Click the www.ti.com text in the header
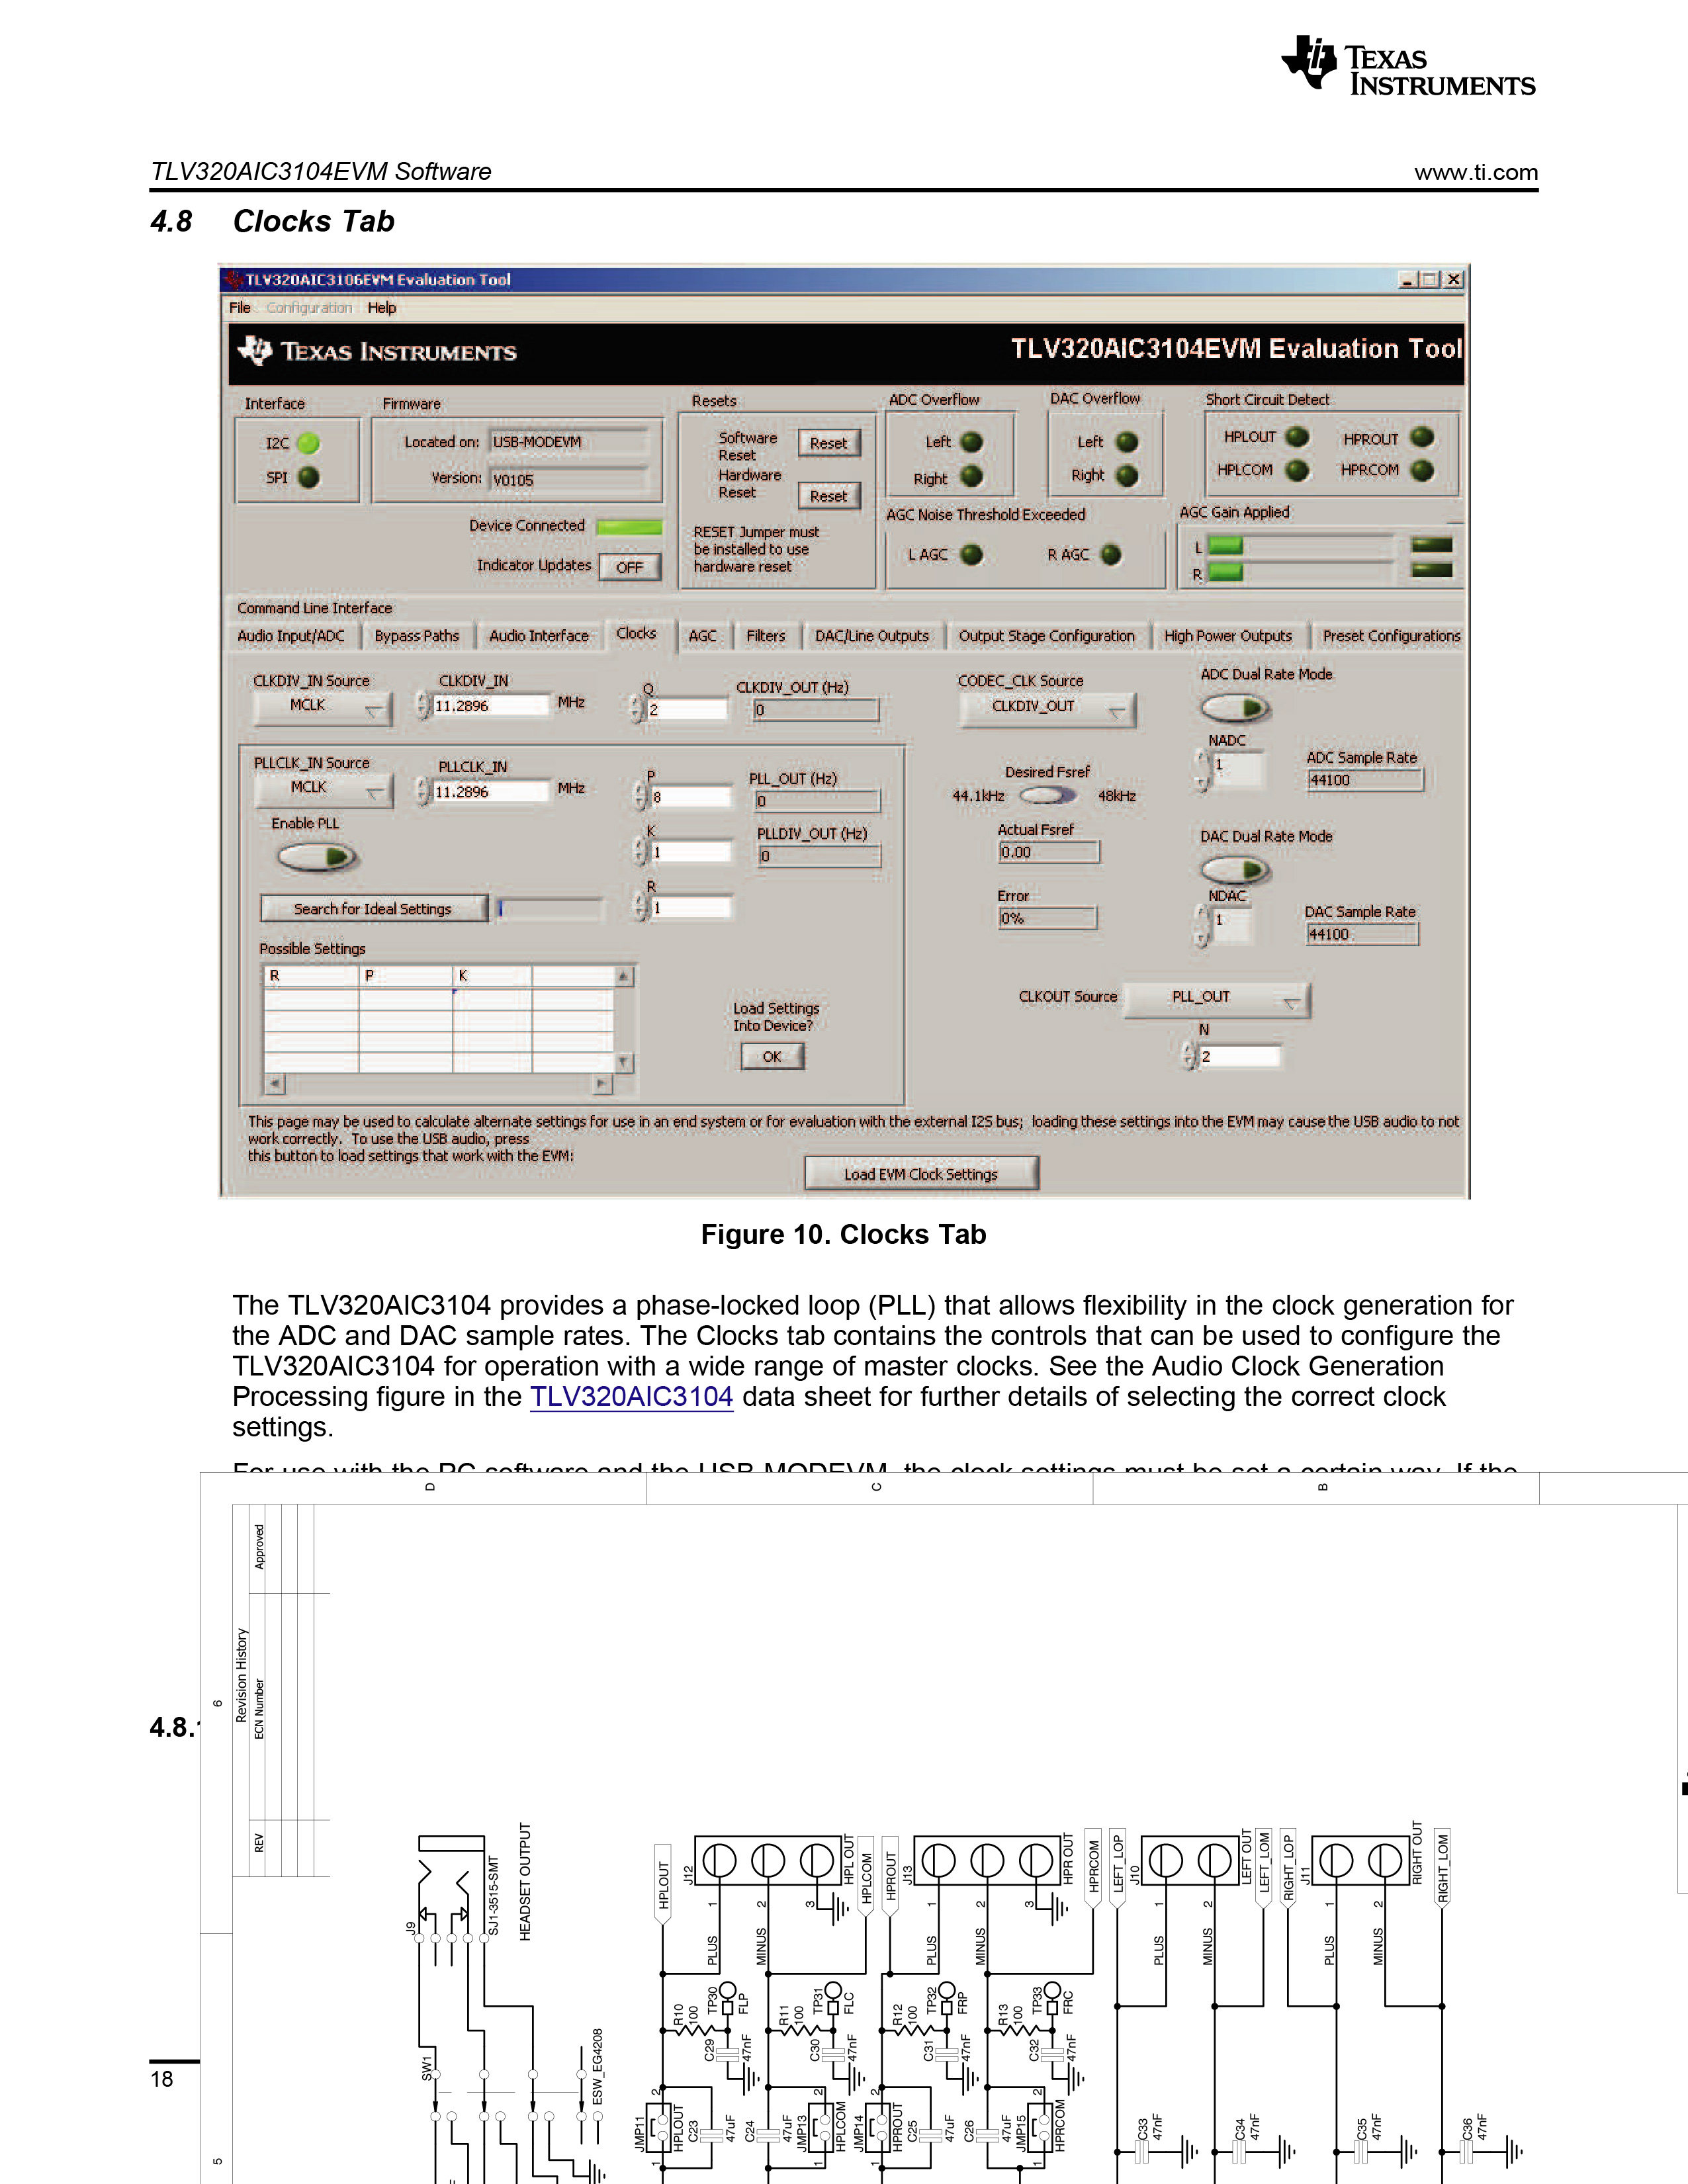The width and height of the screenshot is (1688, 2184). pyautogui.click(x=1476, y=172)
